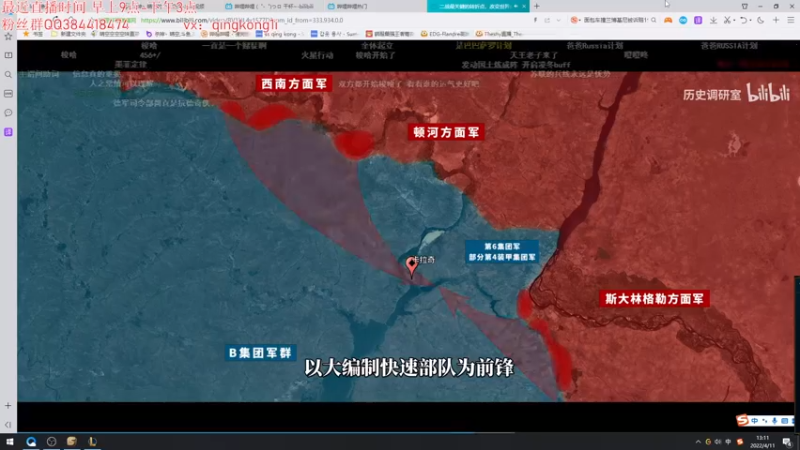The height and width of the screenshot is (450, 800).
Task: Click the bilibili logo watermark in video
Action: click(768, 93)
